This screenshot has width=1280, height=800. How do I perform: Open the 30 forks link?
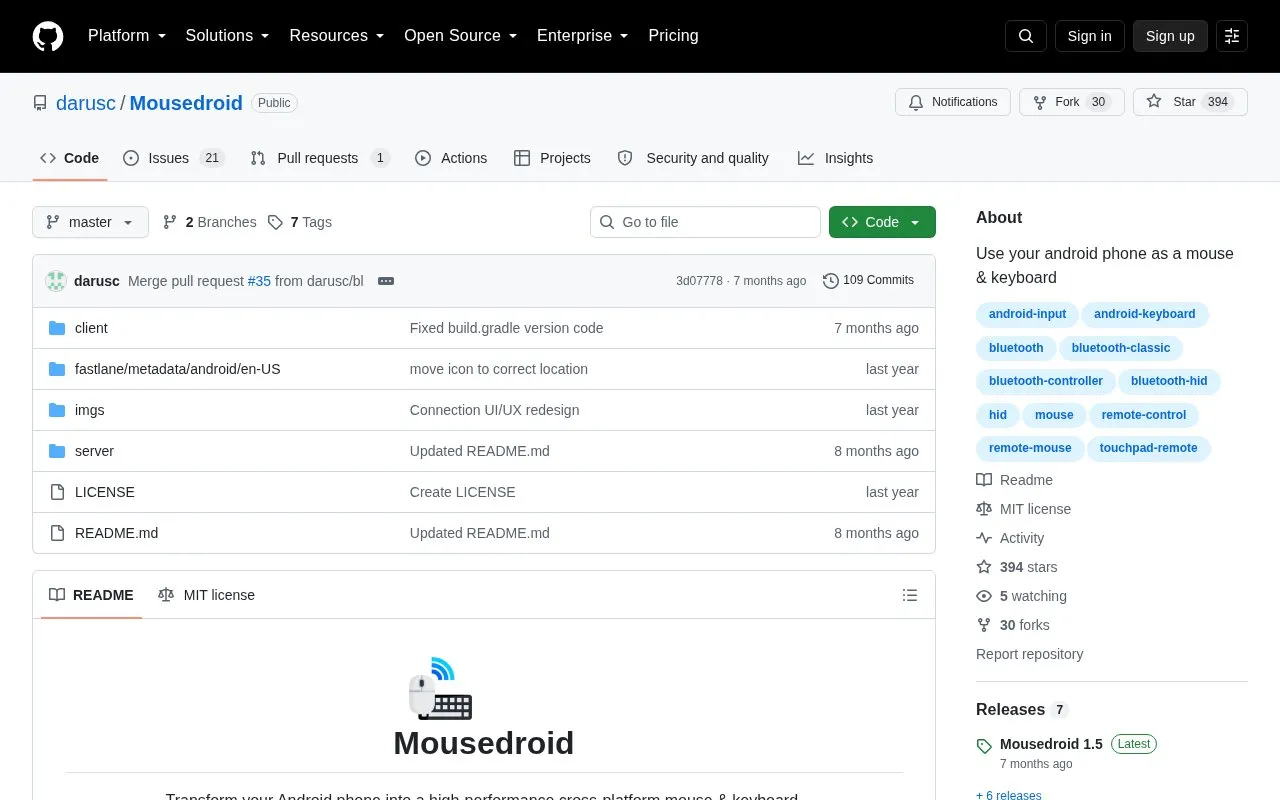click(x=1013, y=625)
